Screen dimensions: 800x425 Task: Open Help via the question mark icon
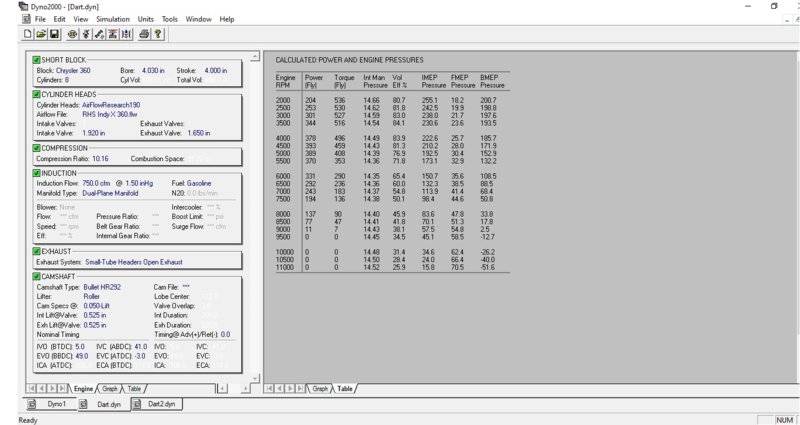[158, 34]
